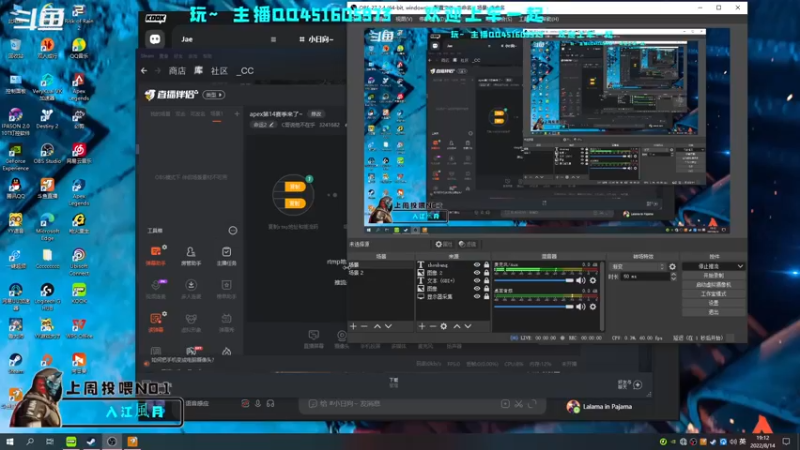The image size is (800, 450).
Task: Open the 库 tab in Steam
Action: (198, 70)
